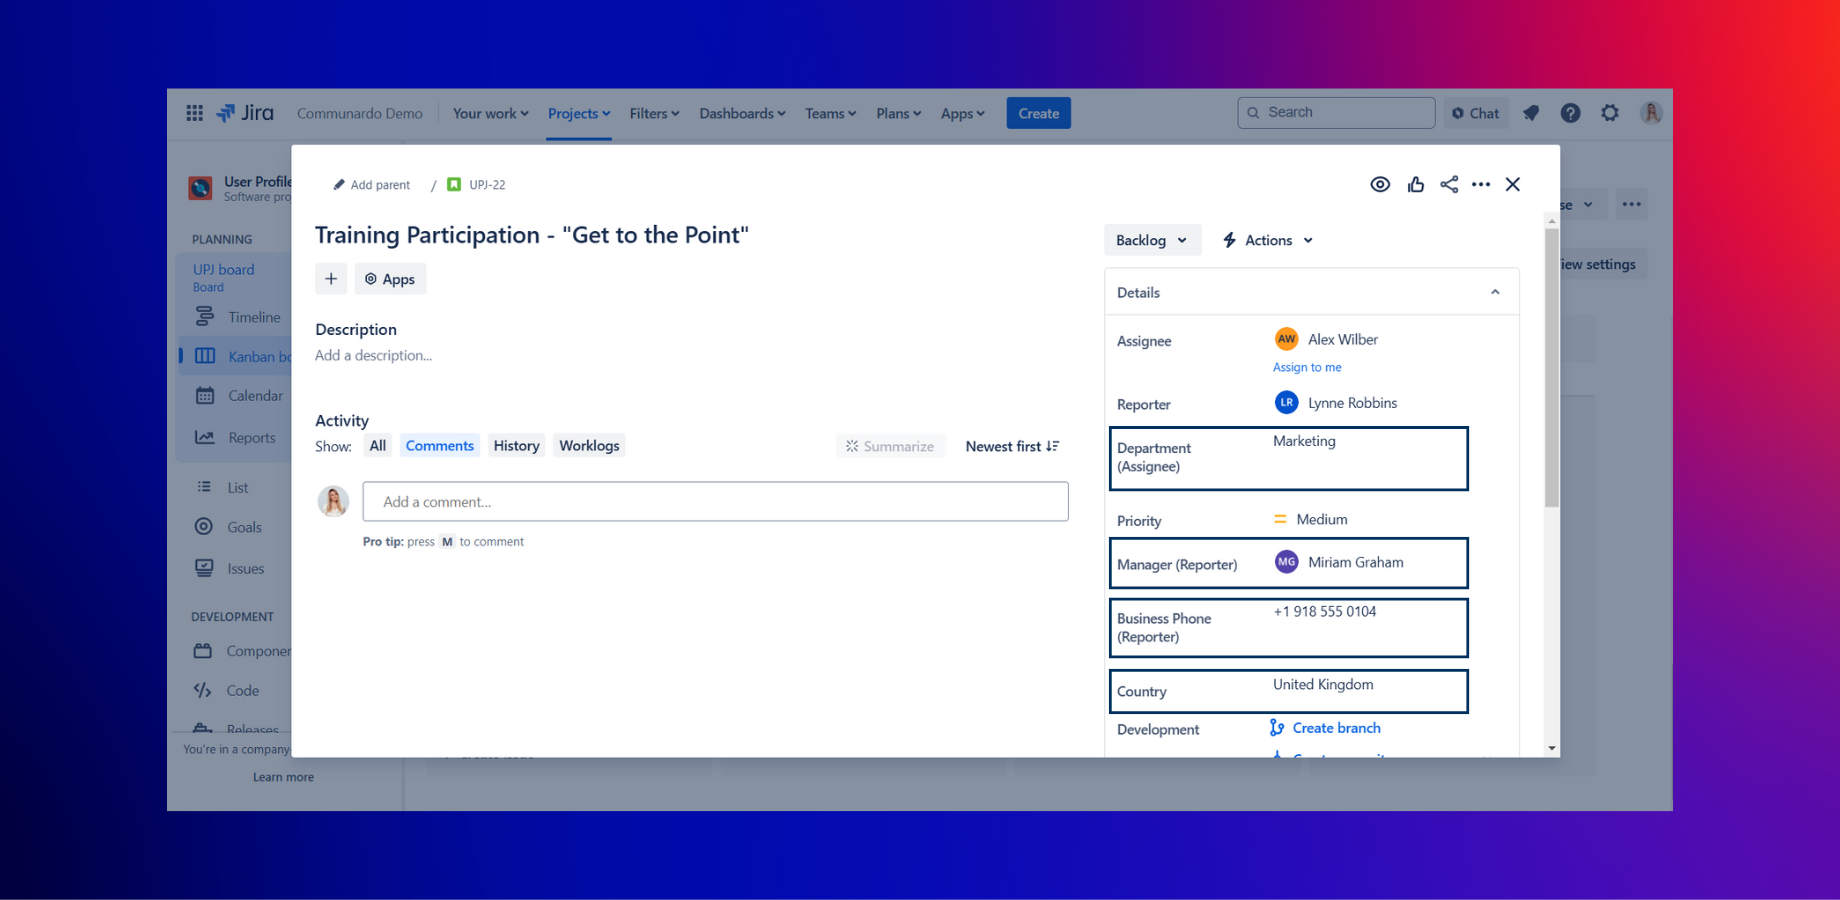Image resolution: width=1840 pixels, height=900 pixels.
Task: Open the Projects dropdown menu
Action: [x=579, y=113]
